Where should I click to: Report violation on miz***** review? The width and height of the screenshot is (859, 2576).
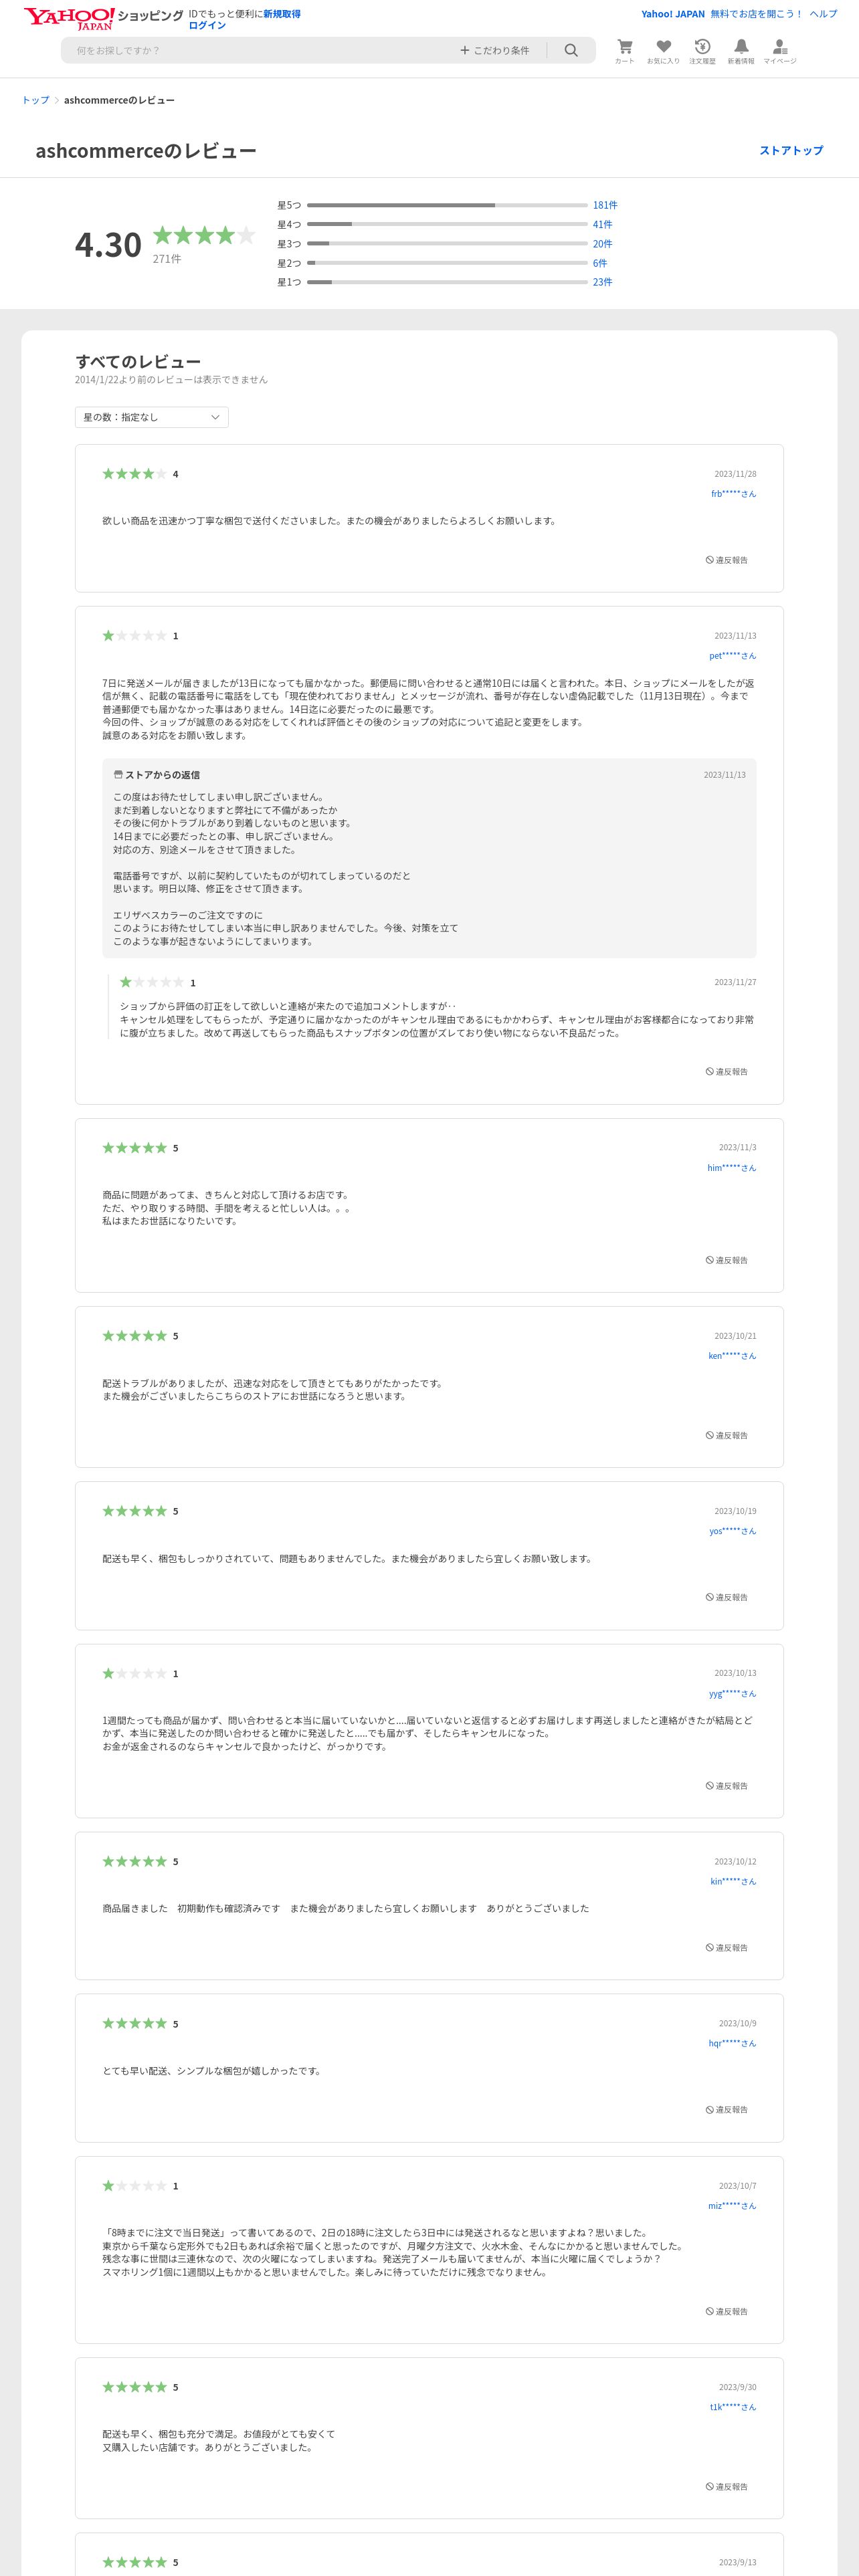coord(727,2311)
